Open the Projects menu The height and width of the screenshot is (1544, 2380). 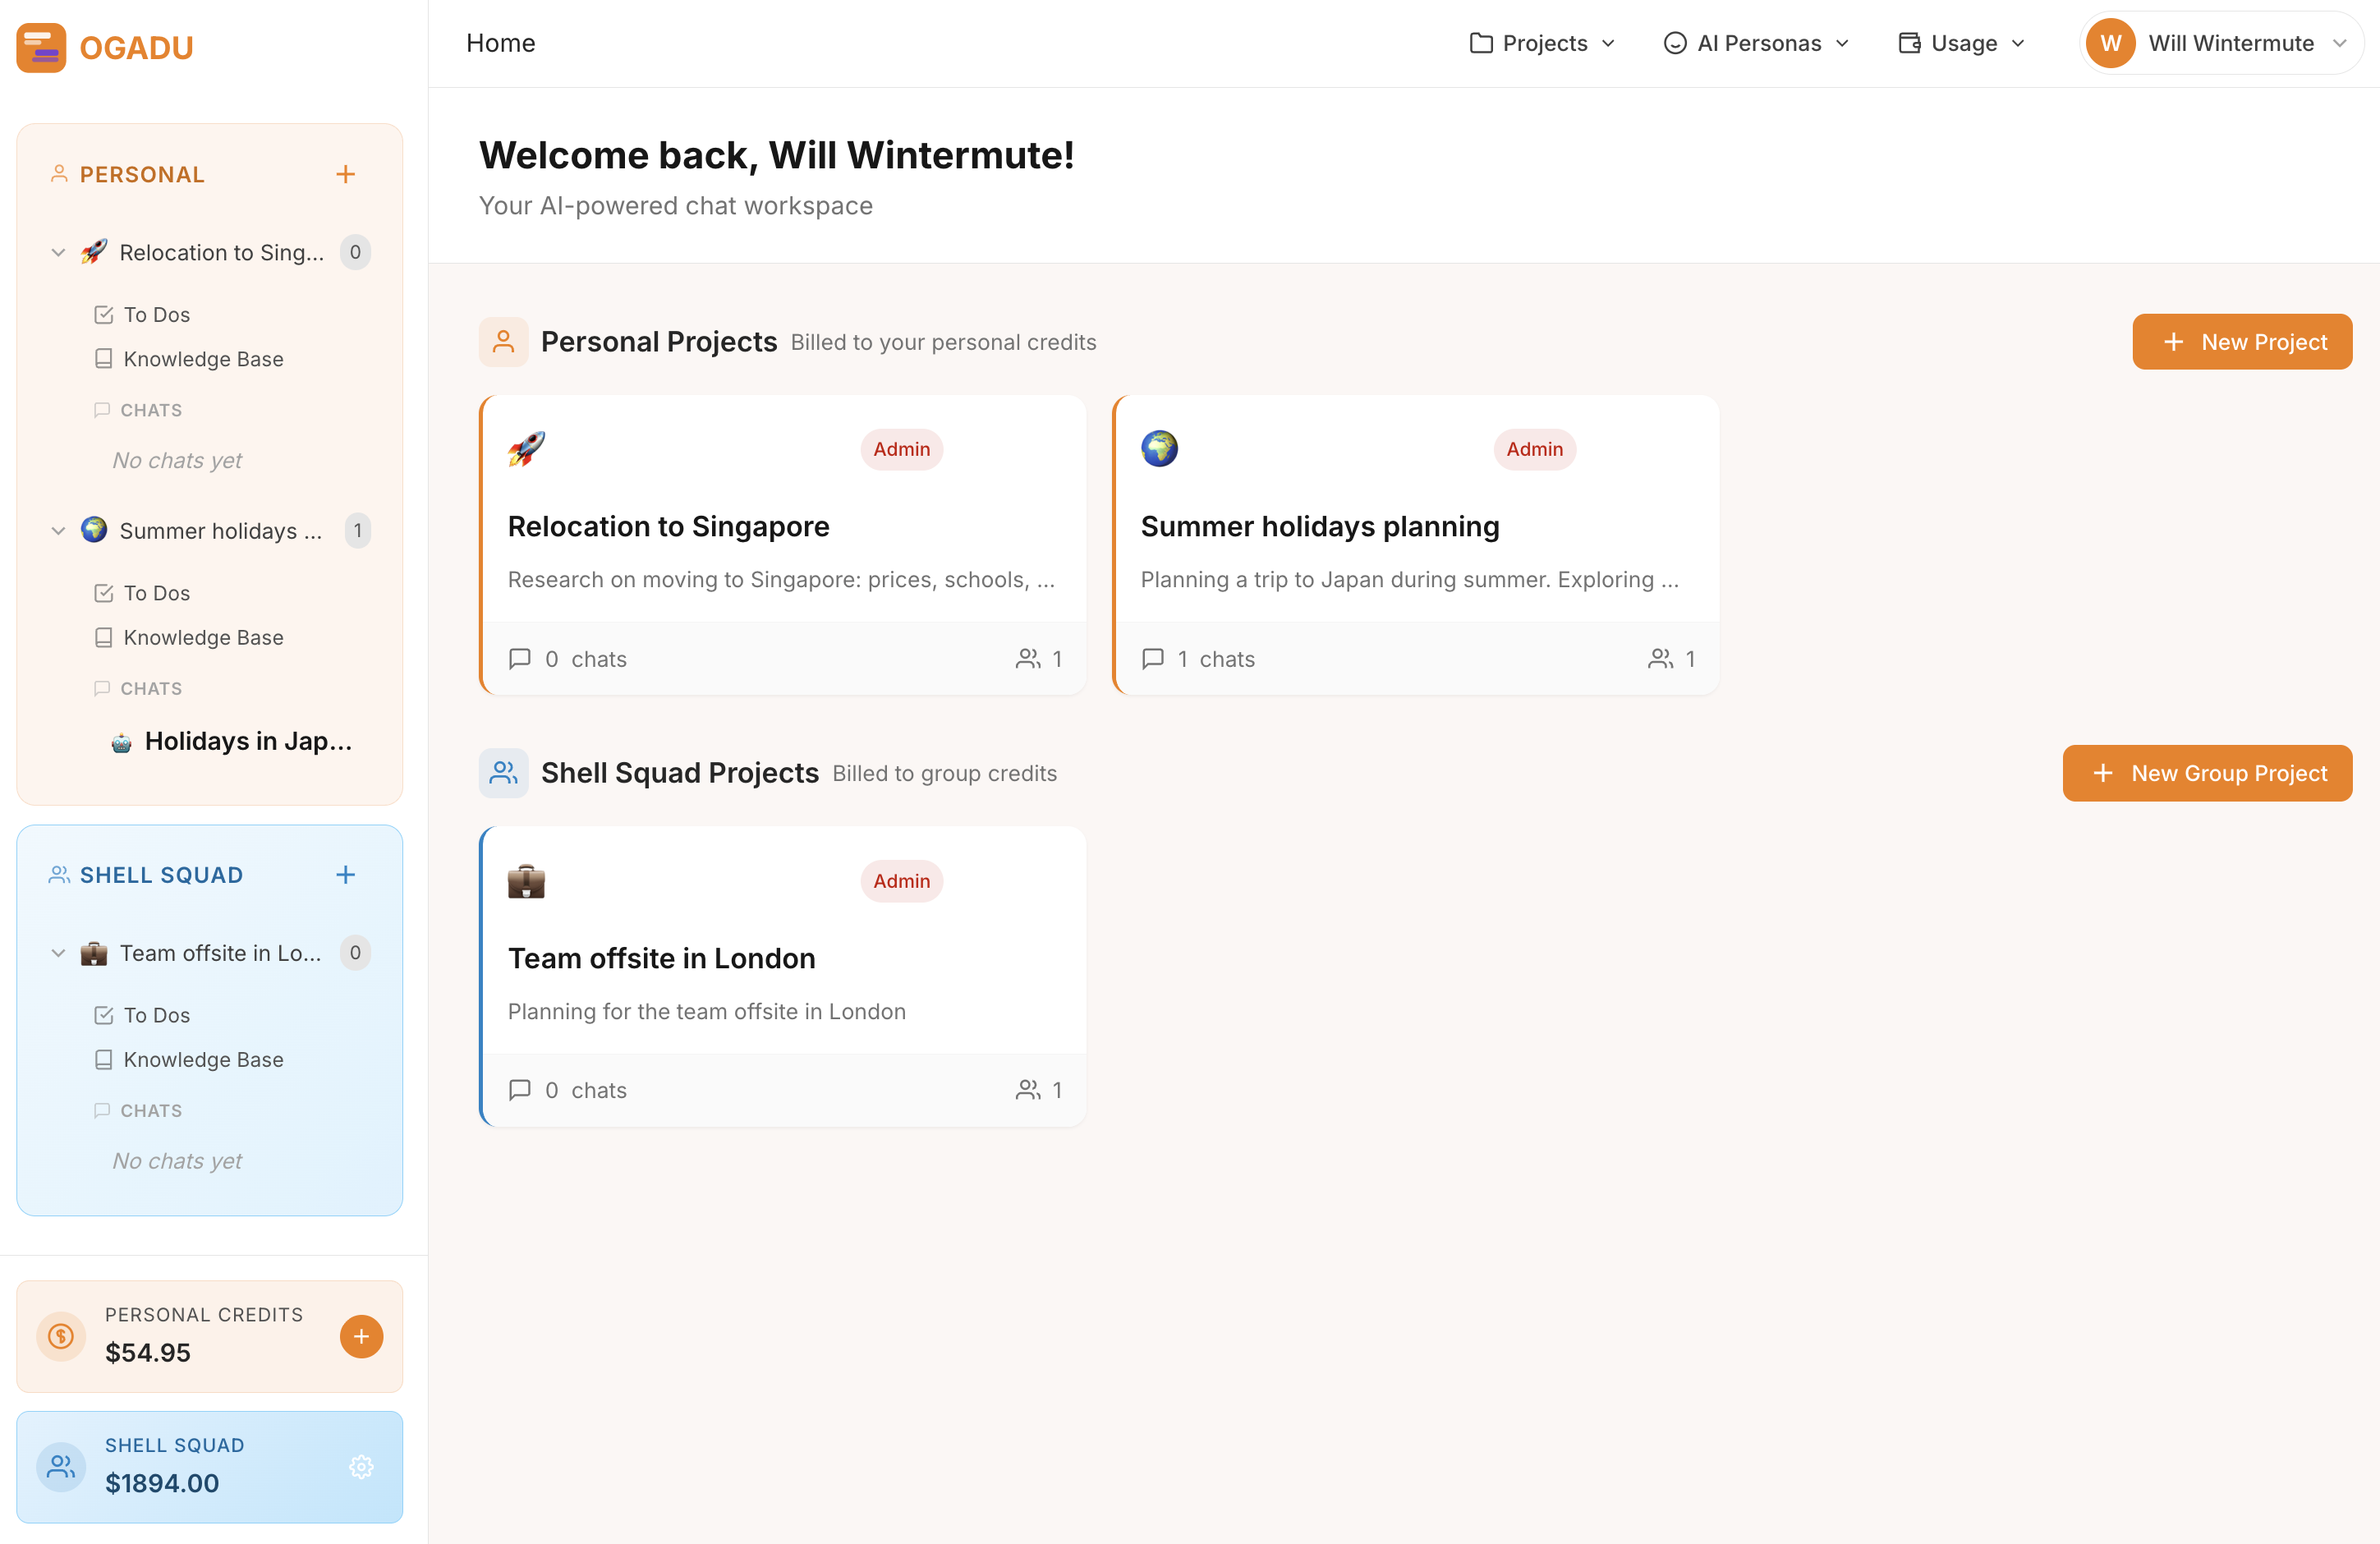click(1542, 43)
